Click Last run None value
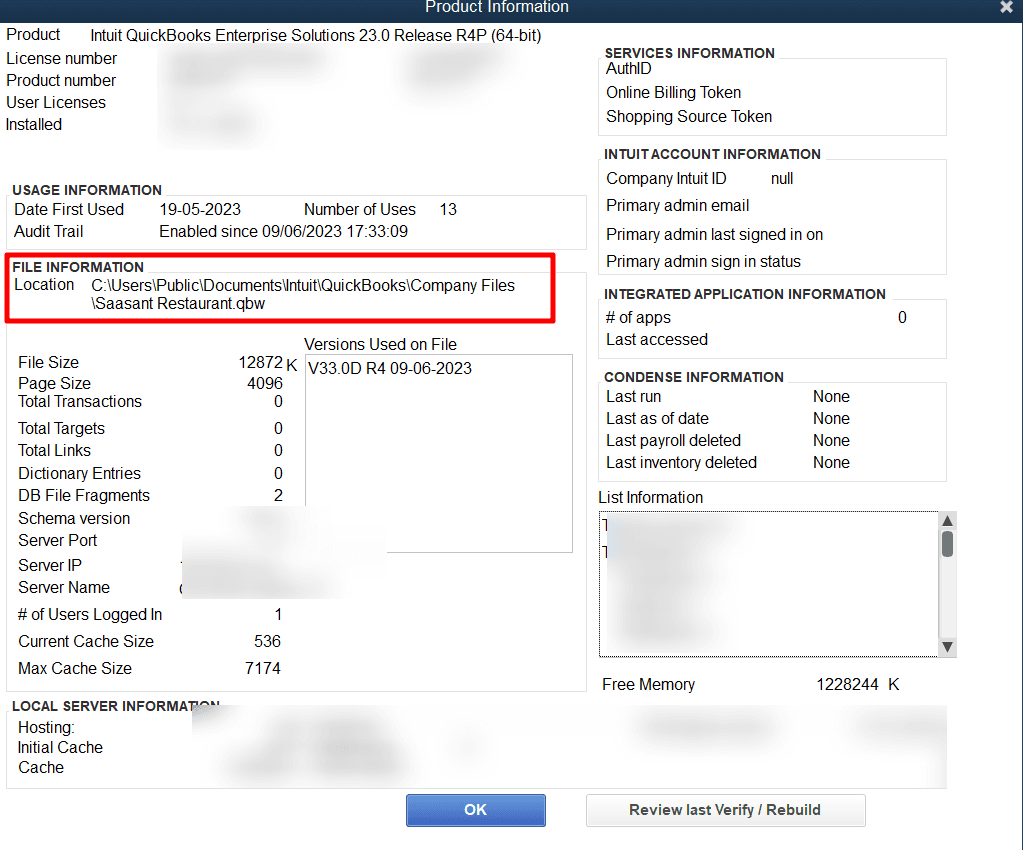 [831, 396]
